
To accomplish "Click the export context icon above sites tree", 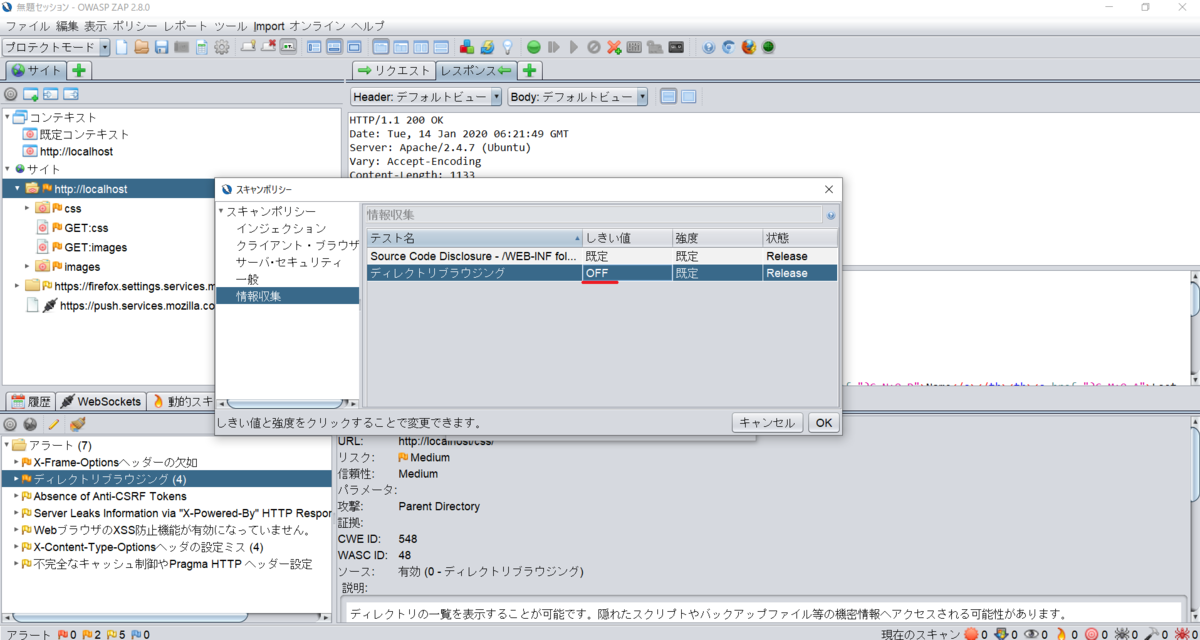I will 70,95.
